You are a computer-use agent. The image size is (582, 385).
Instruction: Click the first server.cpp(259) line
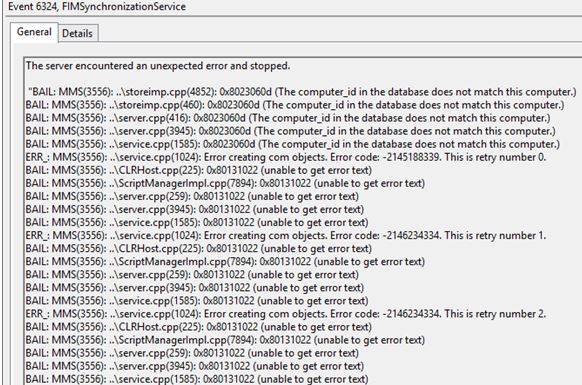192,196
